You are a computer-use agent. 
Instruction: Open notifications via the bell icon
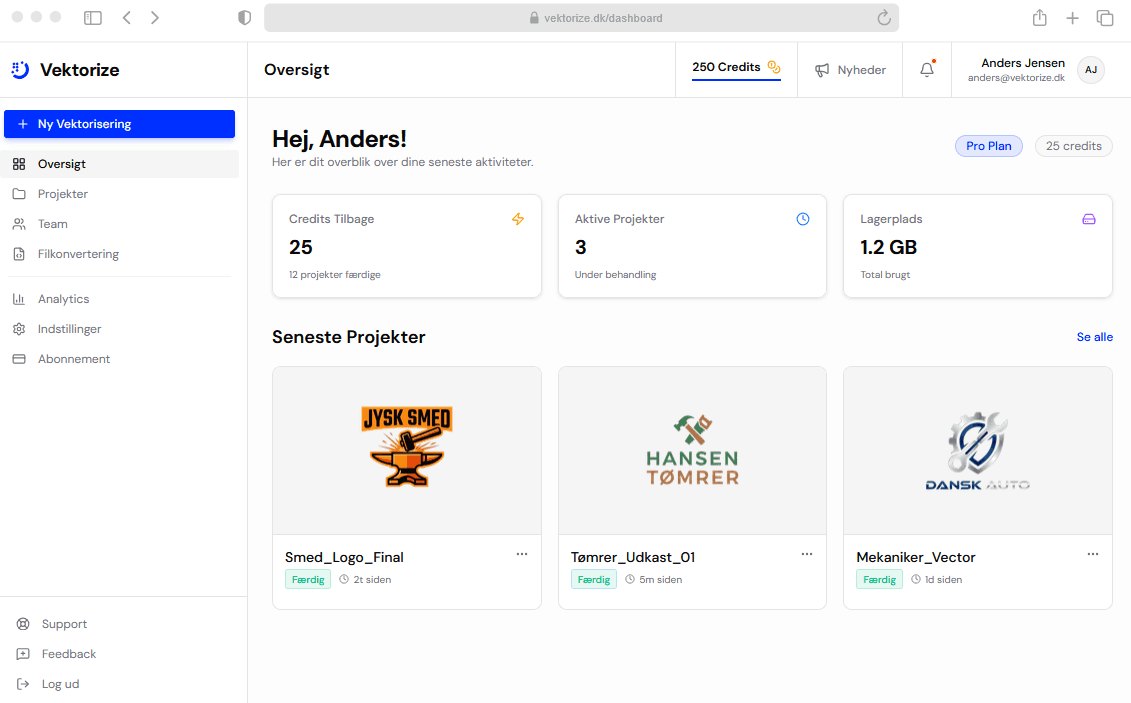(x=925, y=69)
